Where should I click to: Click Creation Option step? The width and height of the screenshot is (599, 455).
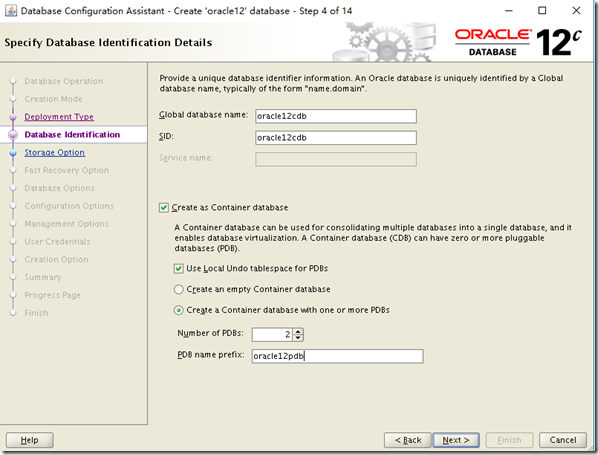(56, 259)
